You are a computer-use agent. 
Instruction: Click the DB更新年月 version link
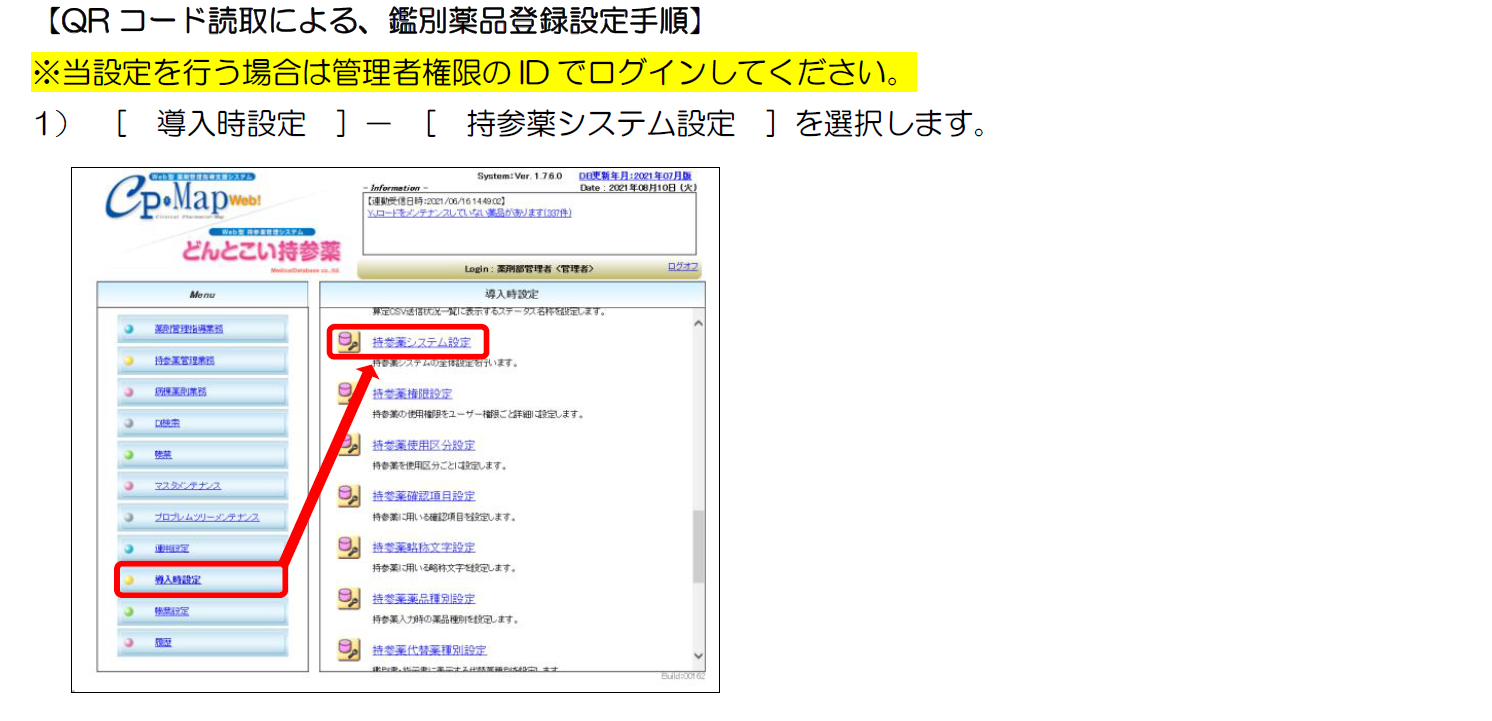click(x=636, y=176)
